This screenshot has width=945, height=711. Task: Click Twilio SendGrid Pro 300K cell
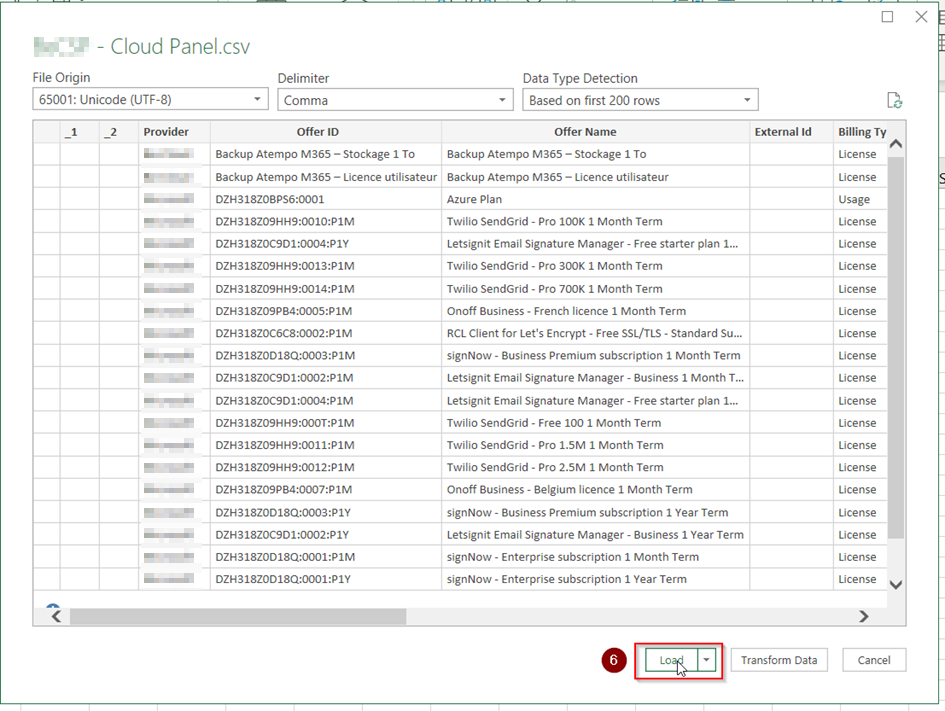[595, 266]
